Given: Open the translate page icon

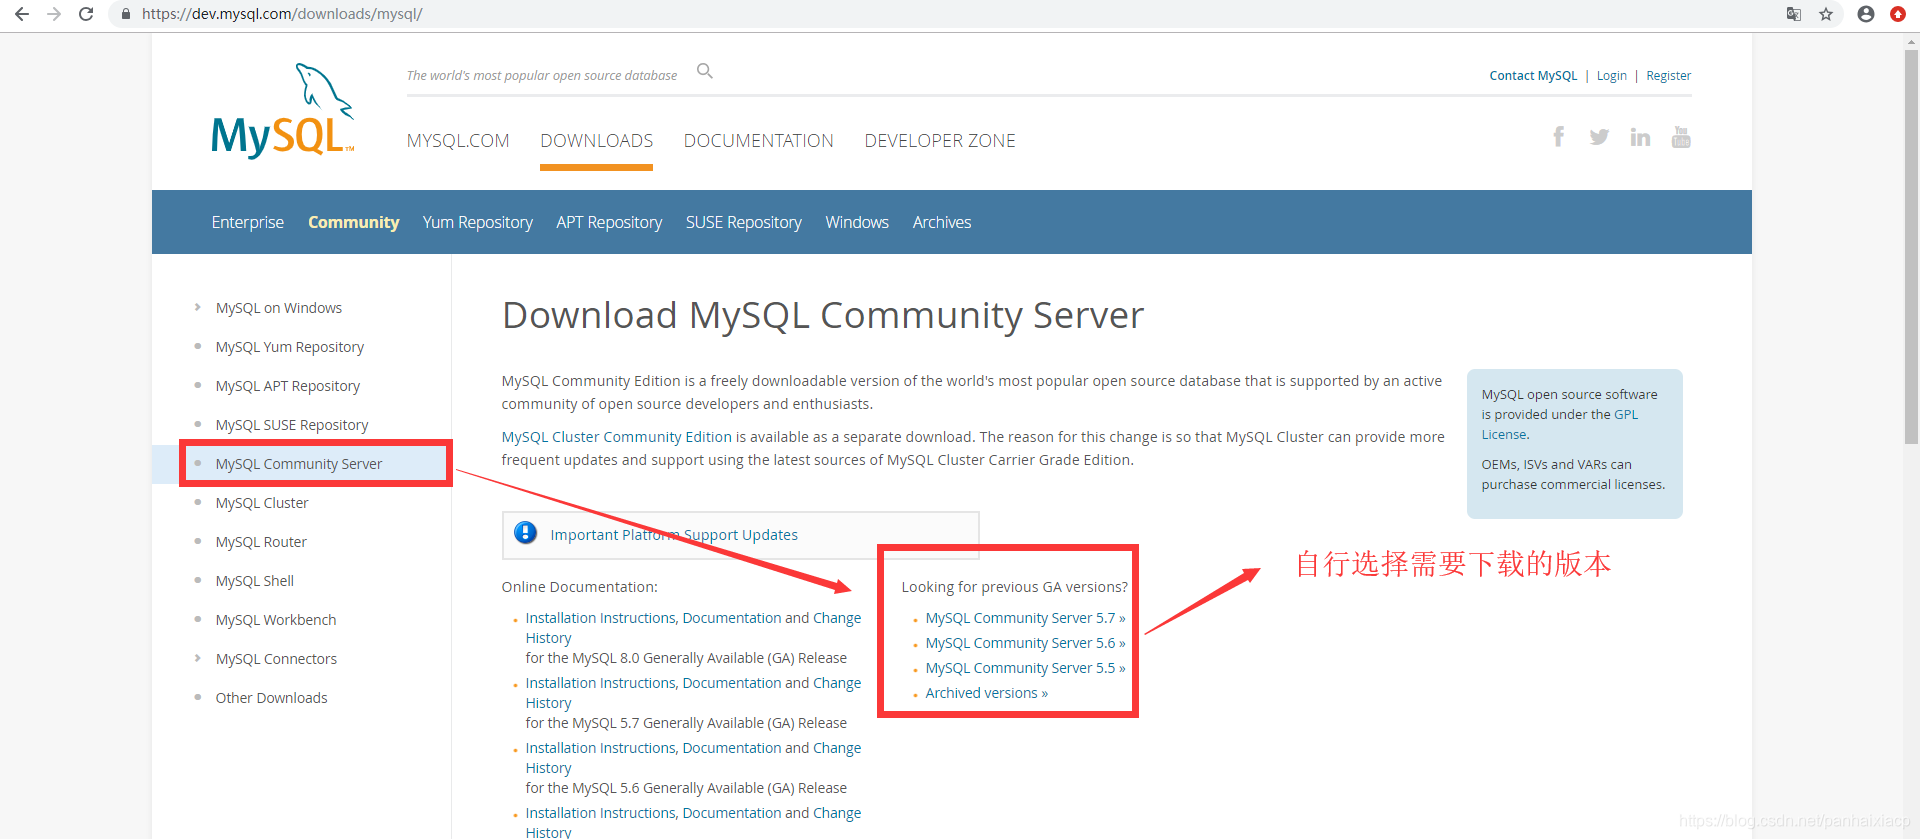Looking at the screenshot, I should pos(1794,14).
